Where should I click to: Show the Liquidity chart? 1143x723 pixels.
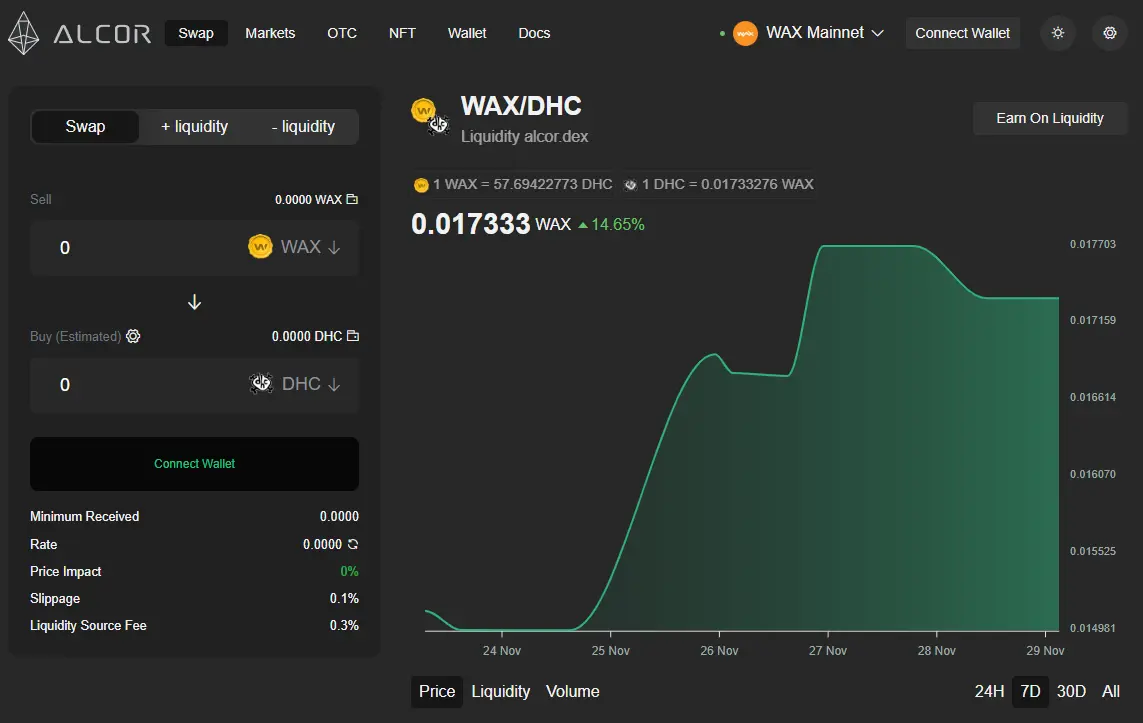click(501, 691)
